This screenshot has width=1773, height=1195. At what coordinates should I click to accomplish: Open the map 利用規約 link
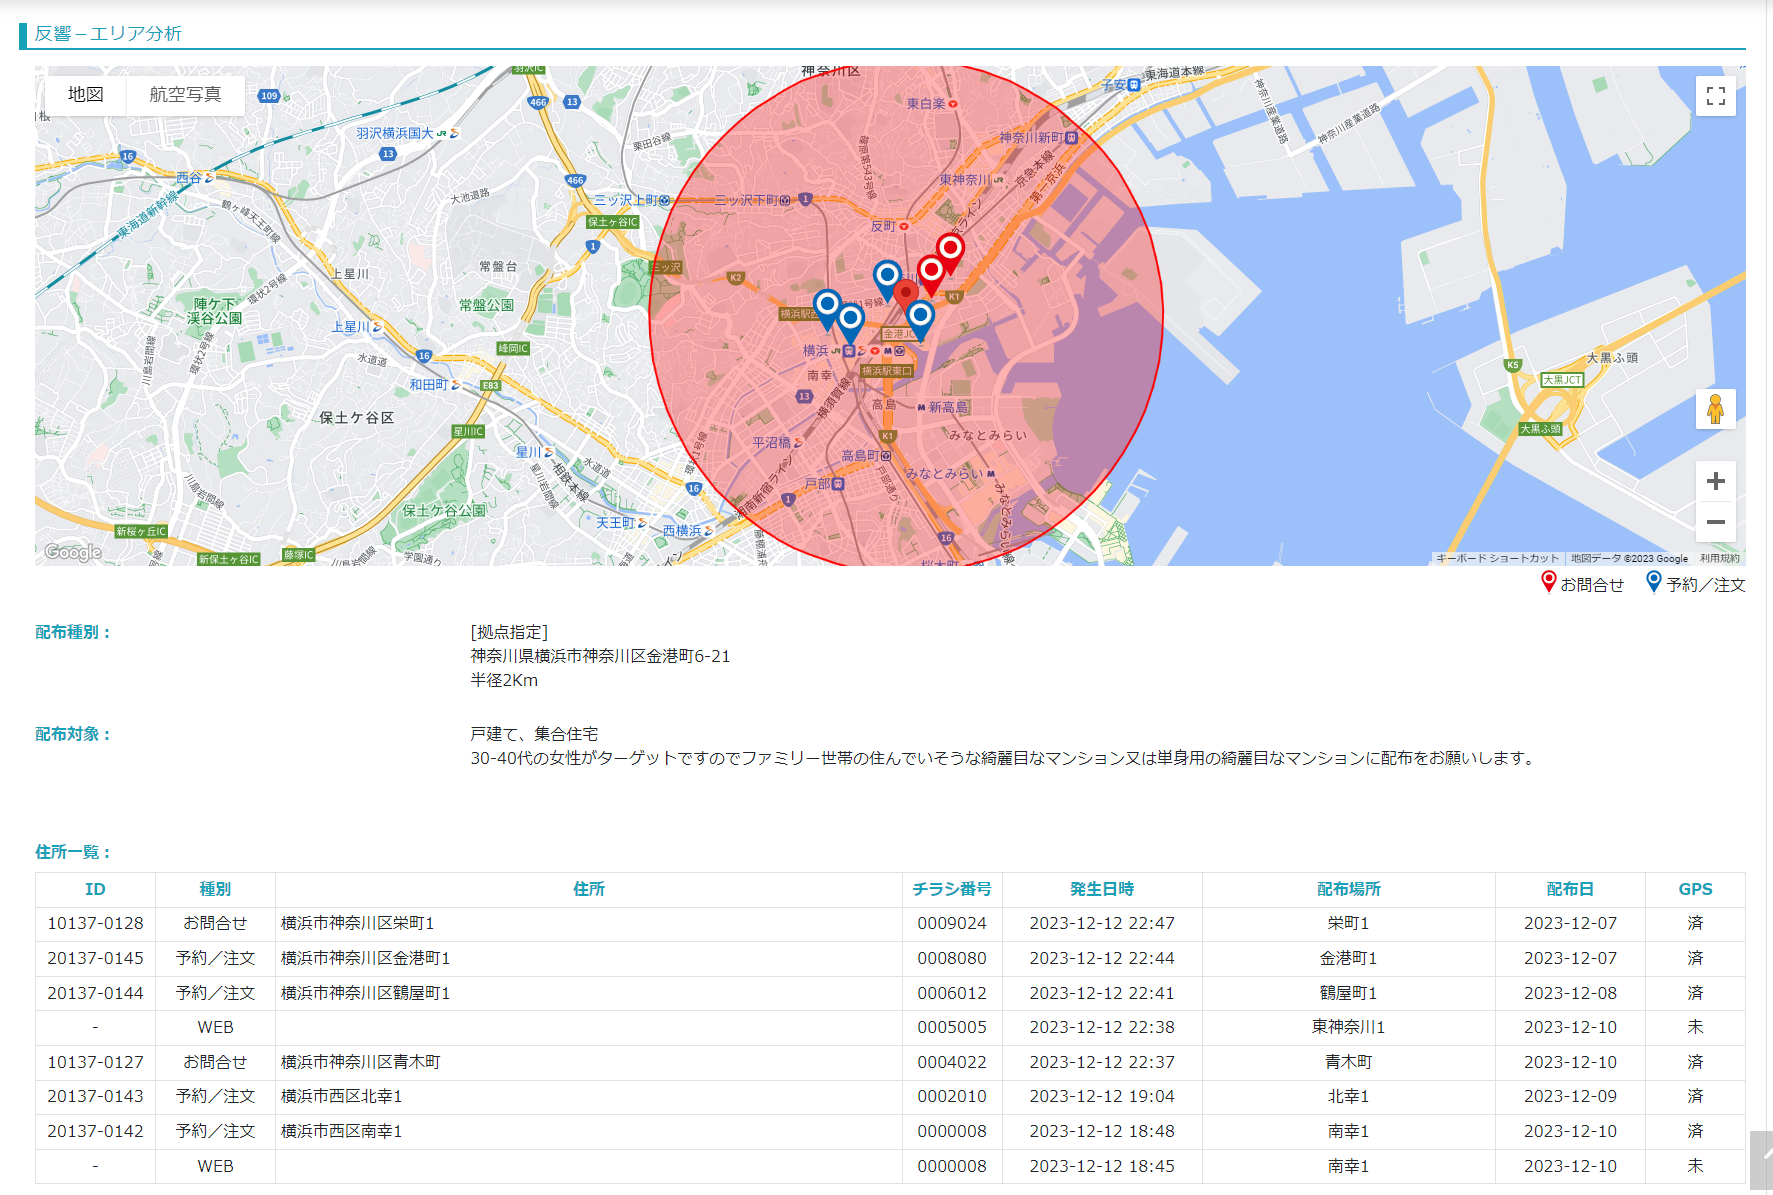1719,559
